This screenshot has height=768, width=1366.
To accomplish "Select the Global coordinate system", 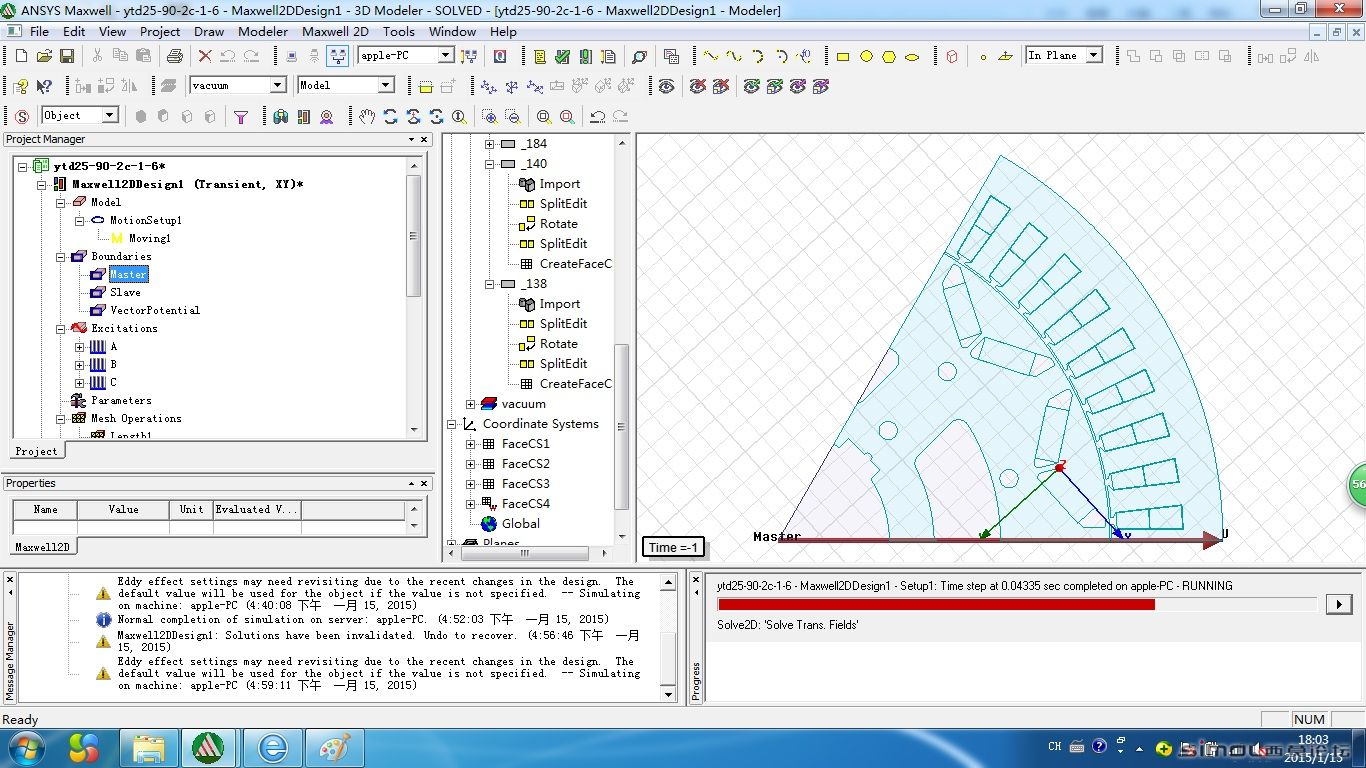I will pos(521,524).
